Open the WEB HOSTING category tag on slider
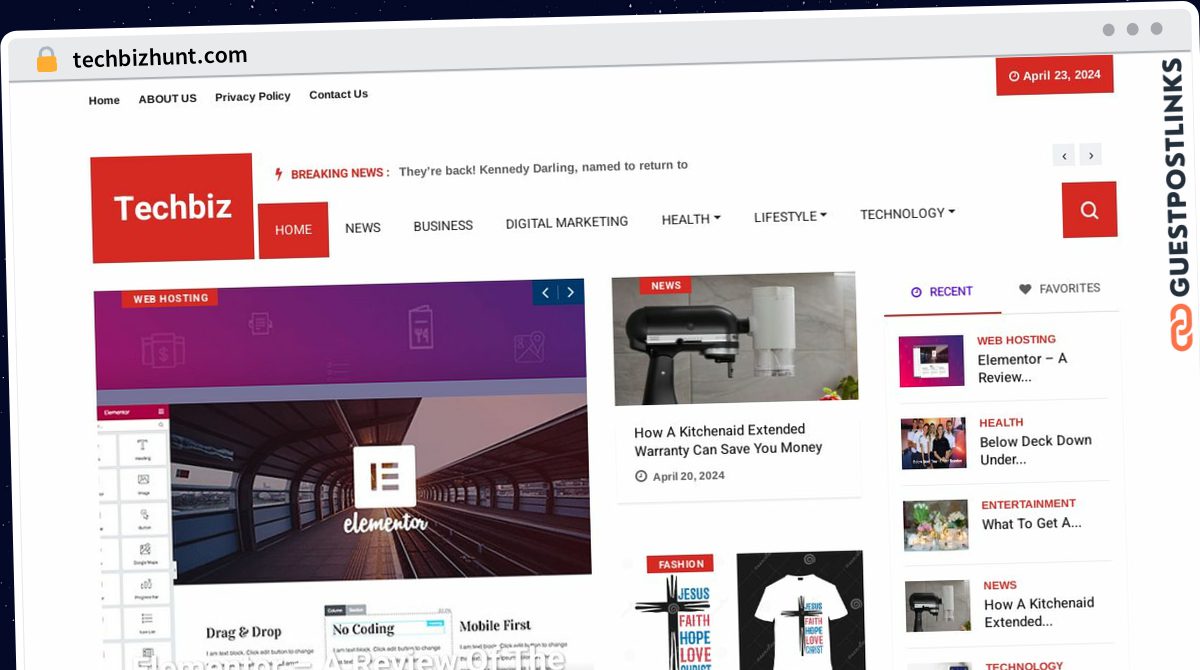Image resolution: width=1200 pixels, height=670 pixels. click(x=170, y=298)
